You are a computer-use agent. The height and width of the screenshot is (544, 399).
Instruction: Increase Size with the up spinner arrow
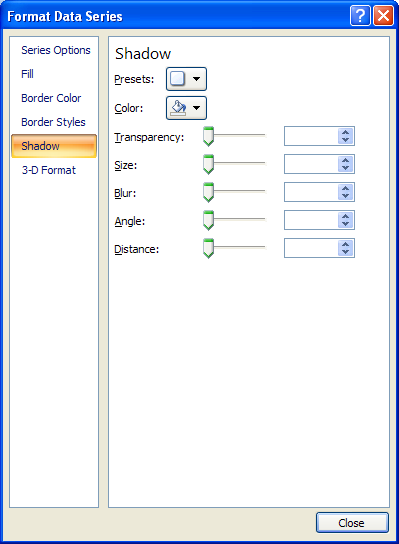click(346, 160)
